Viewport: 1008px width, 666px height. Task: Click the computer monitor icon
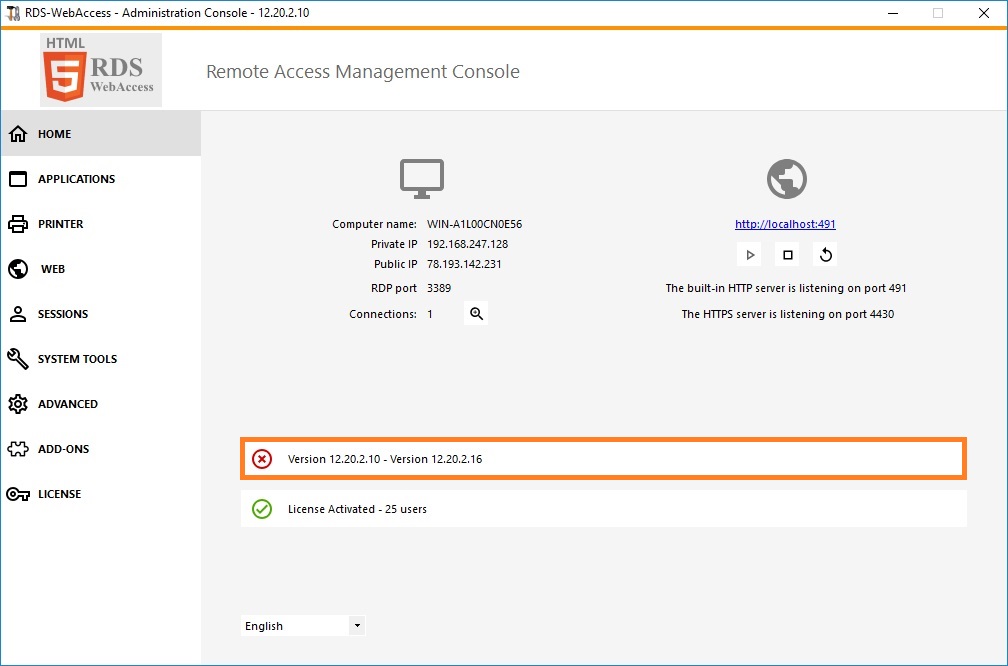(422, 179)
